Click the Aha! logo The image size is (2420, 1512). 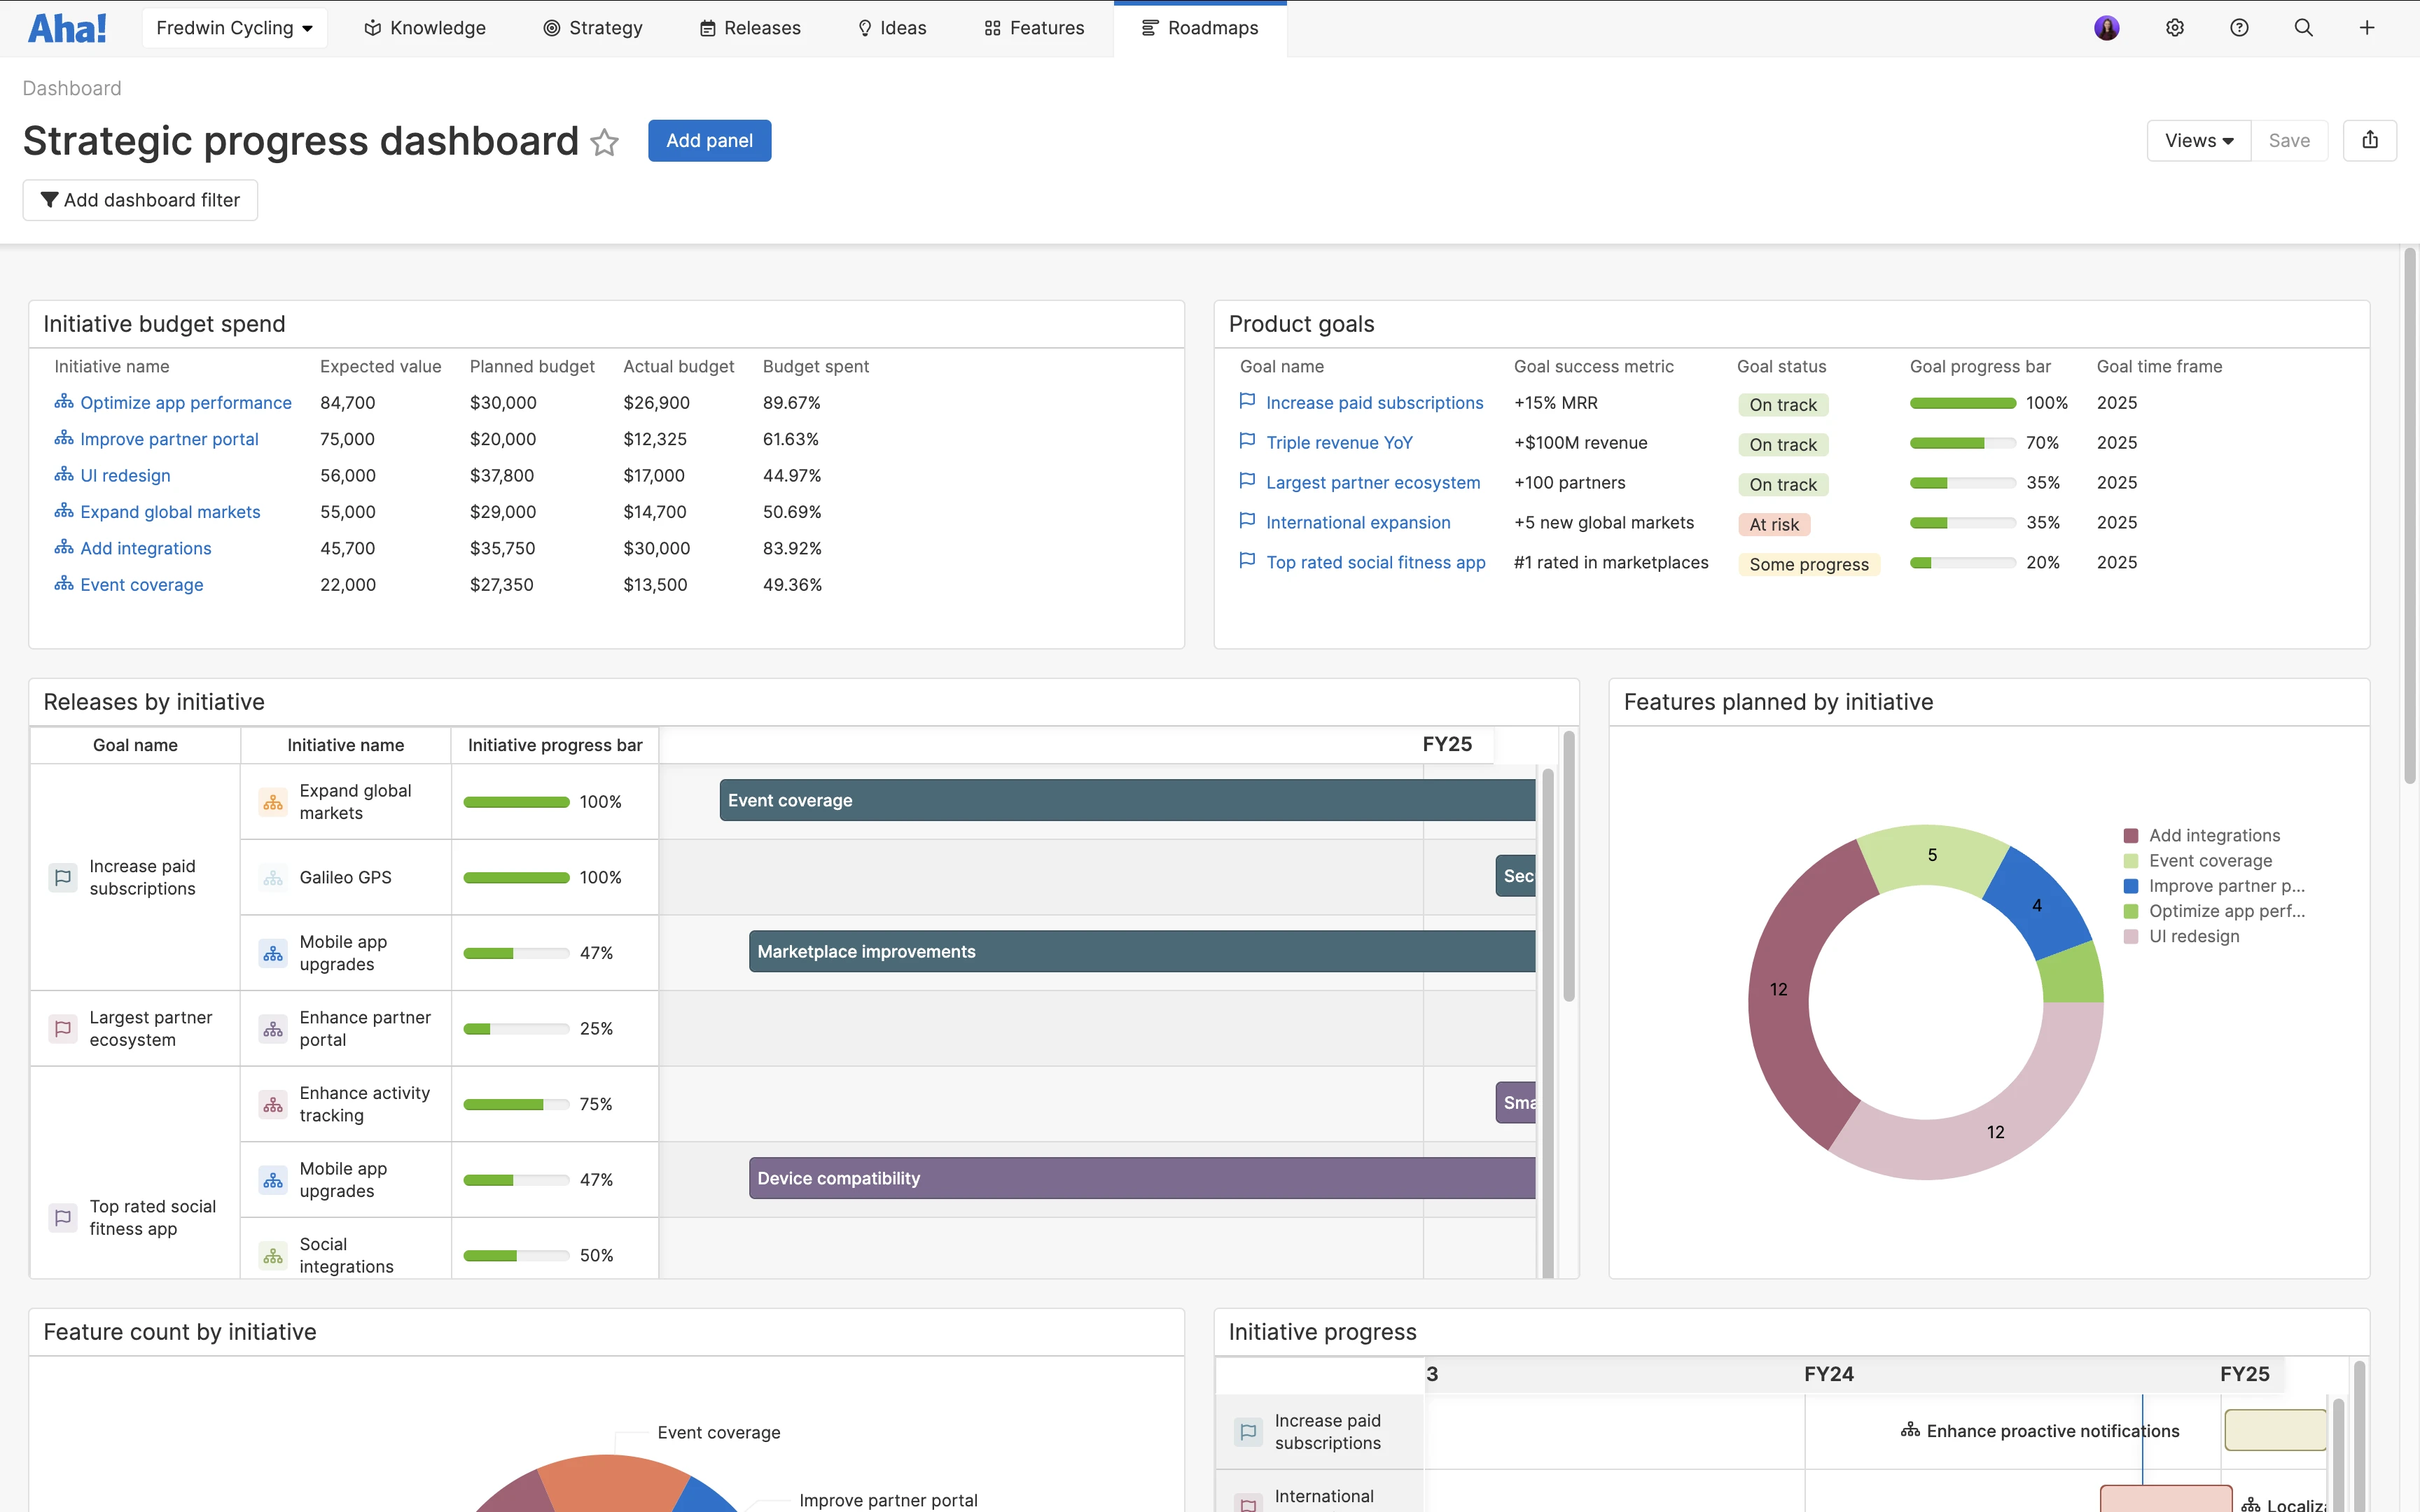[x=67, y=27]
